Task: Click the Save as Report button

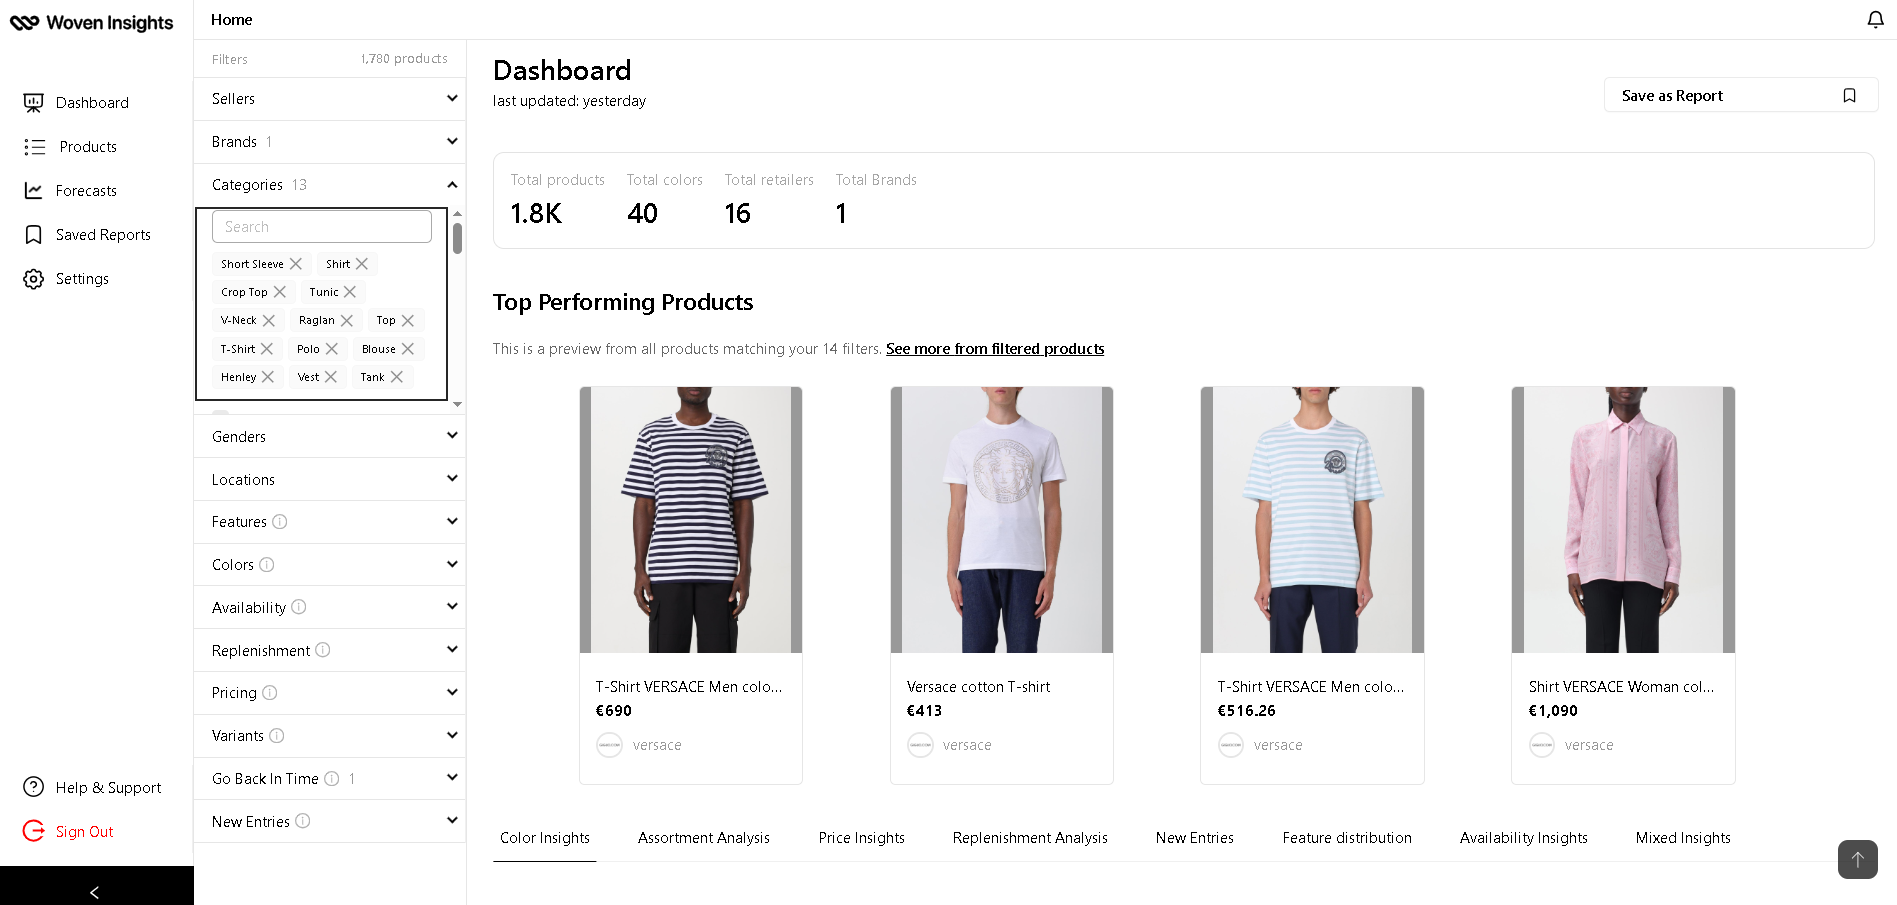Action: click(x=1740, y=96)
